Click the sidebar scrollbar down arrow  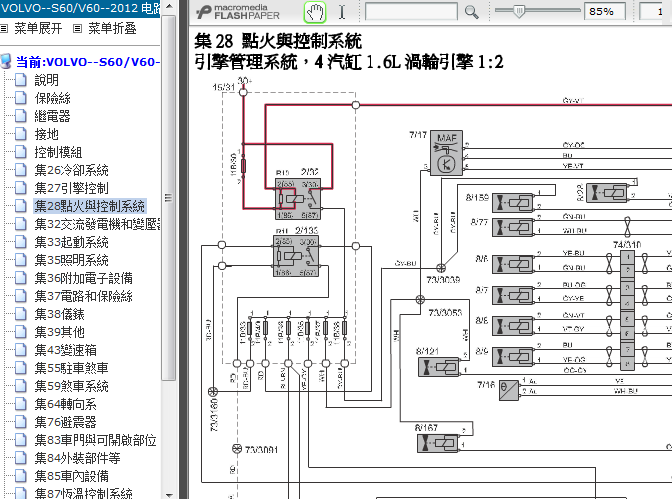pos(169,494)
